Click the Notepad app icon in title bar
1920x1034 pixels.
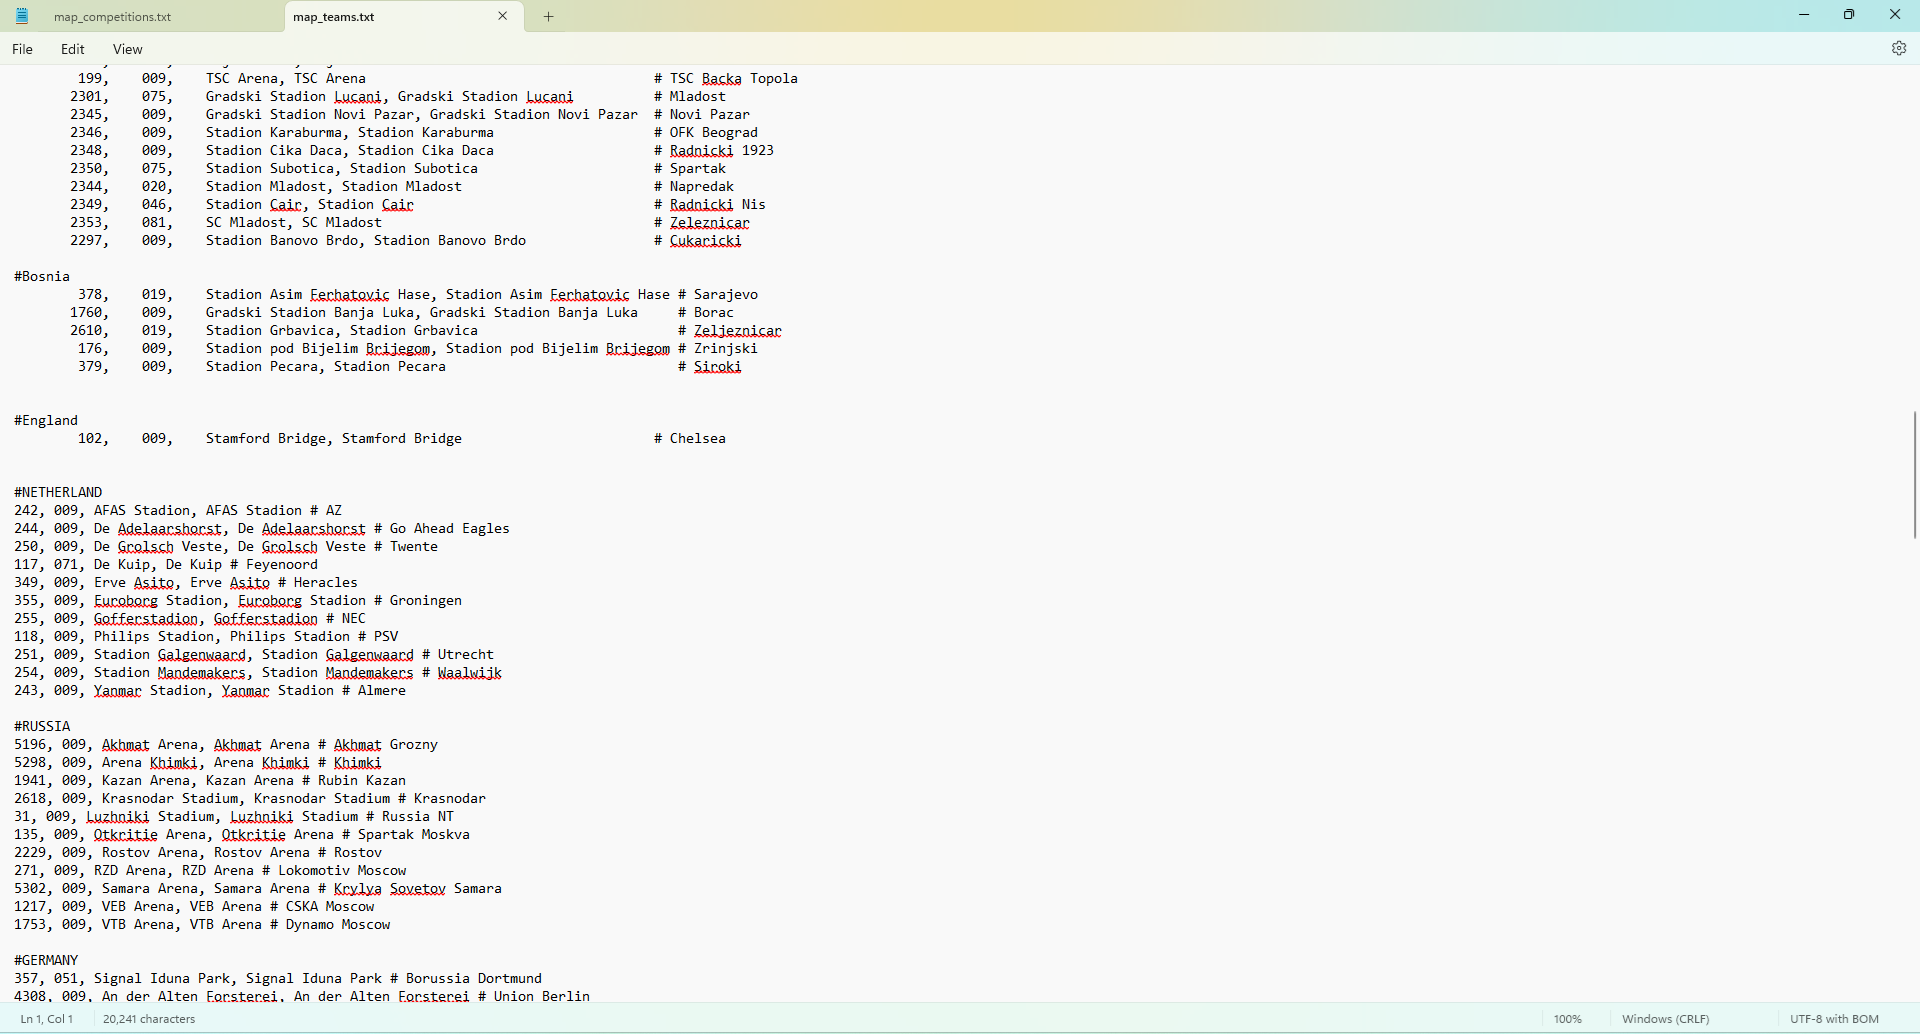pos(22,16)
